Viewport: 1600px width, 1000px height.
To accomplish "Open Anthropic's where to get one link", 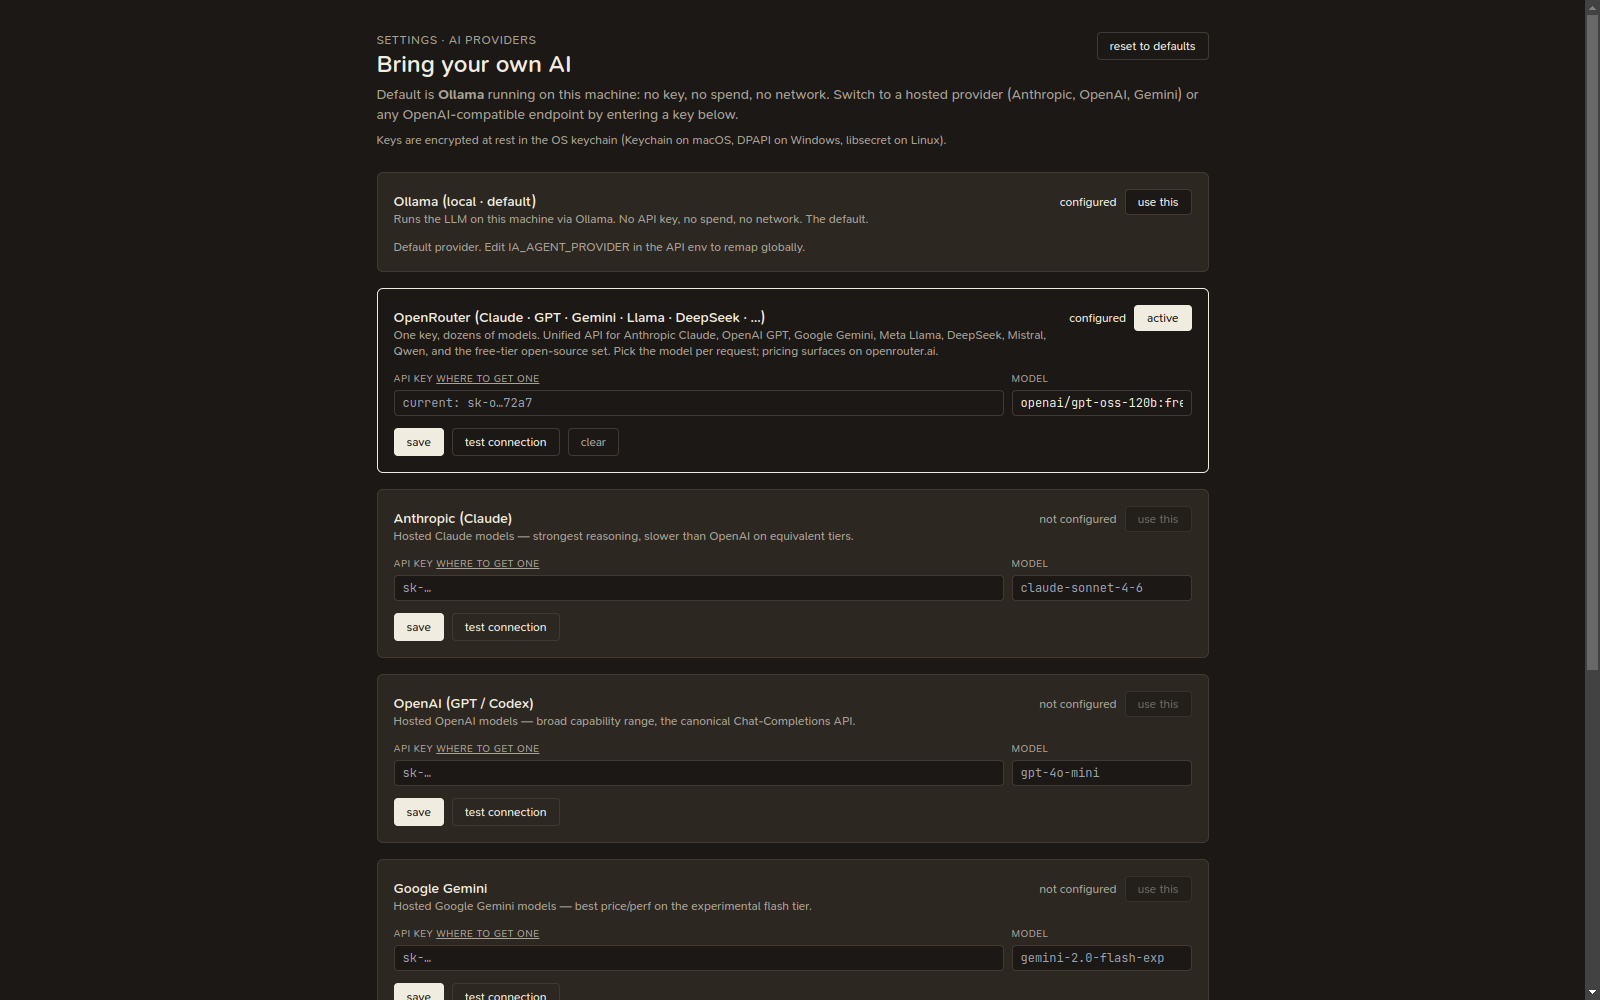I will coord(487,564).
